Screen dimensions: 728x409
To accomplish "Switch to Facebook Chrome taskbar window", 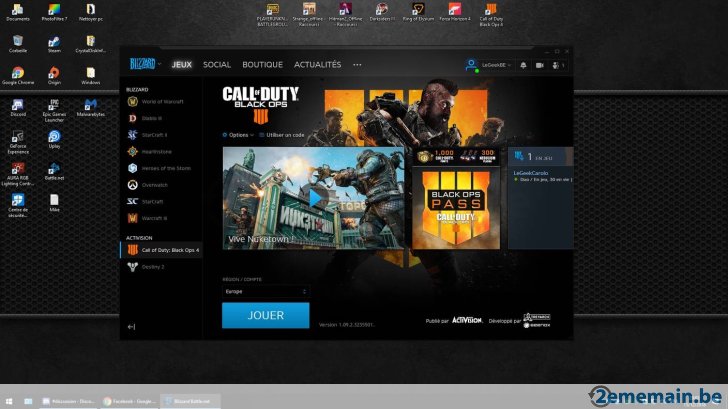I will tap(130, 401).
